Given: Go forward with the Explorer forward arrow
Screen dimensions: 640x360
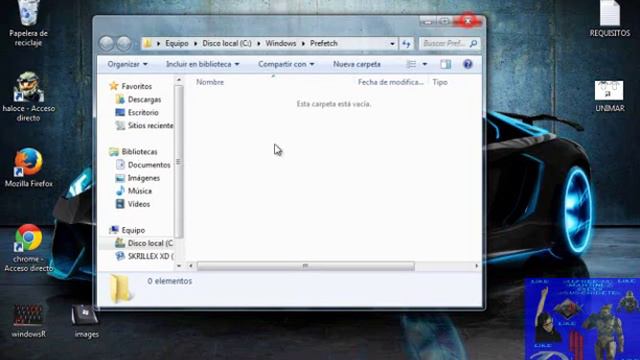Looking at the screenshot, I should 124,43.
